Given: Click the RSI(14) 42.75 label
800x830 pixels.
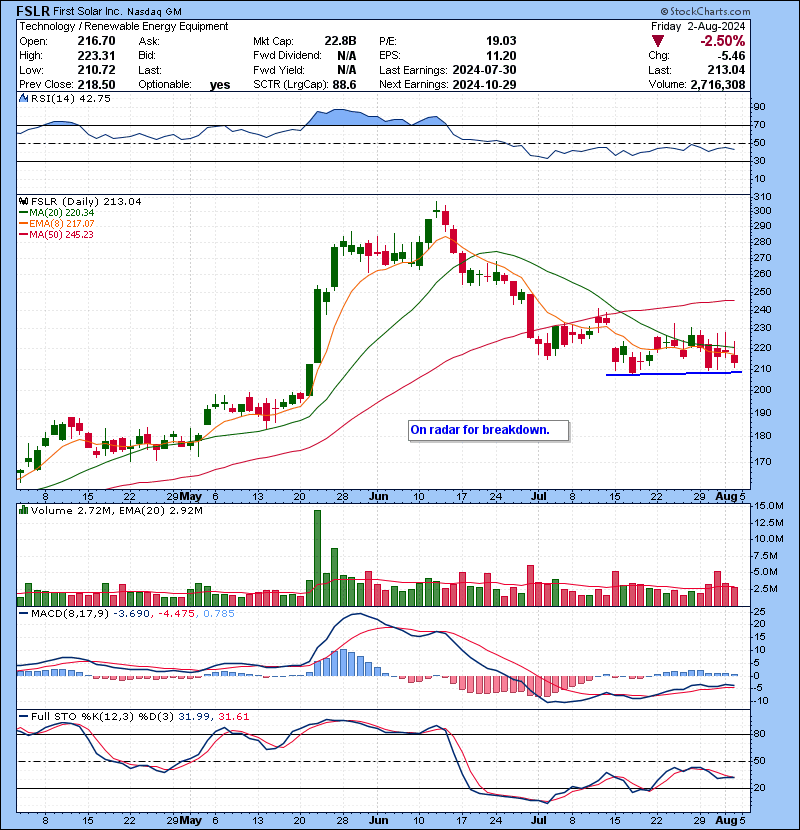Looking at the screenshot, I should pos(70,98).
